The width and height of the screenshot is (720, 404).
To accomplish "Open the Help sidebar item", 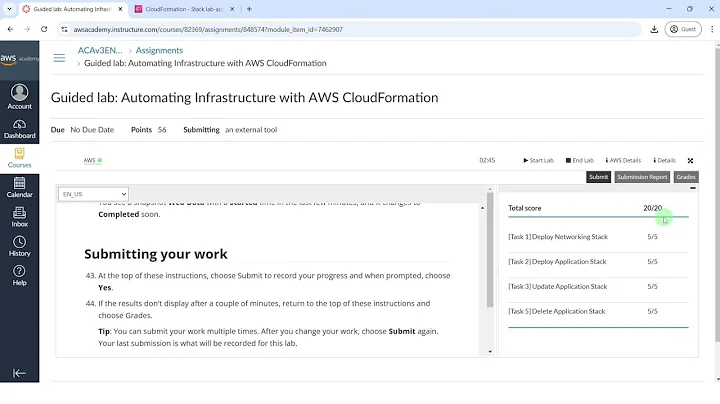I will point(19,276).
